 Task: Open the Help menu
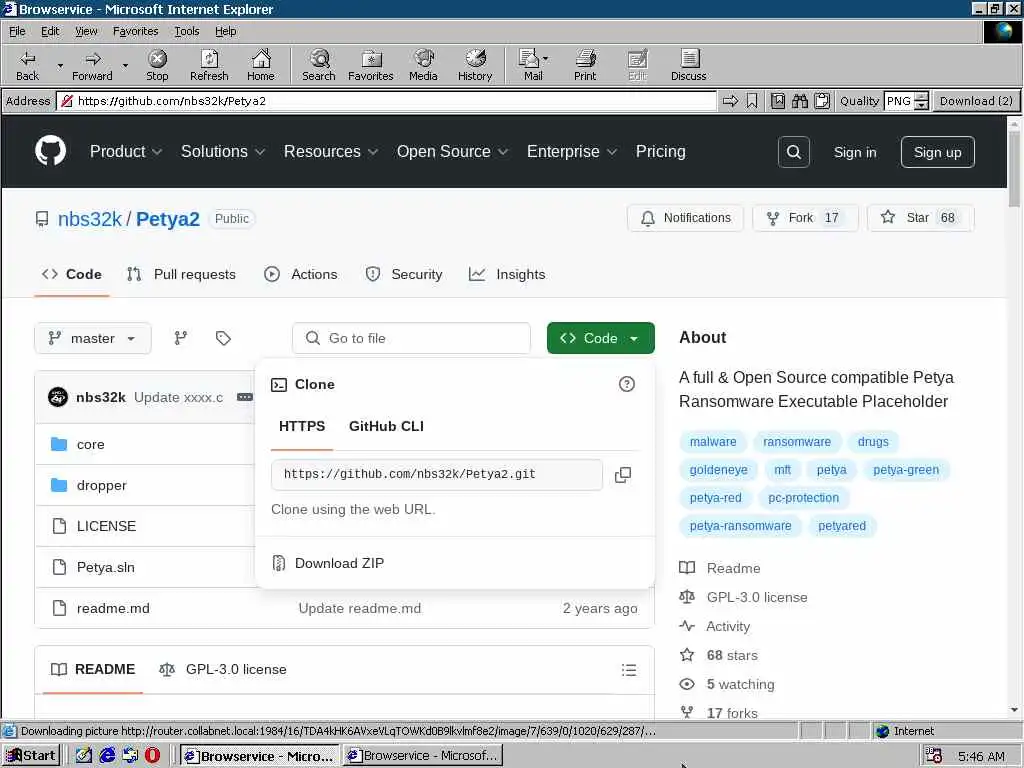tap(225, 31)
